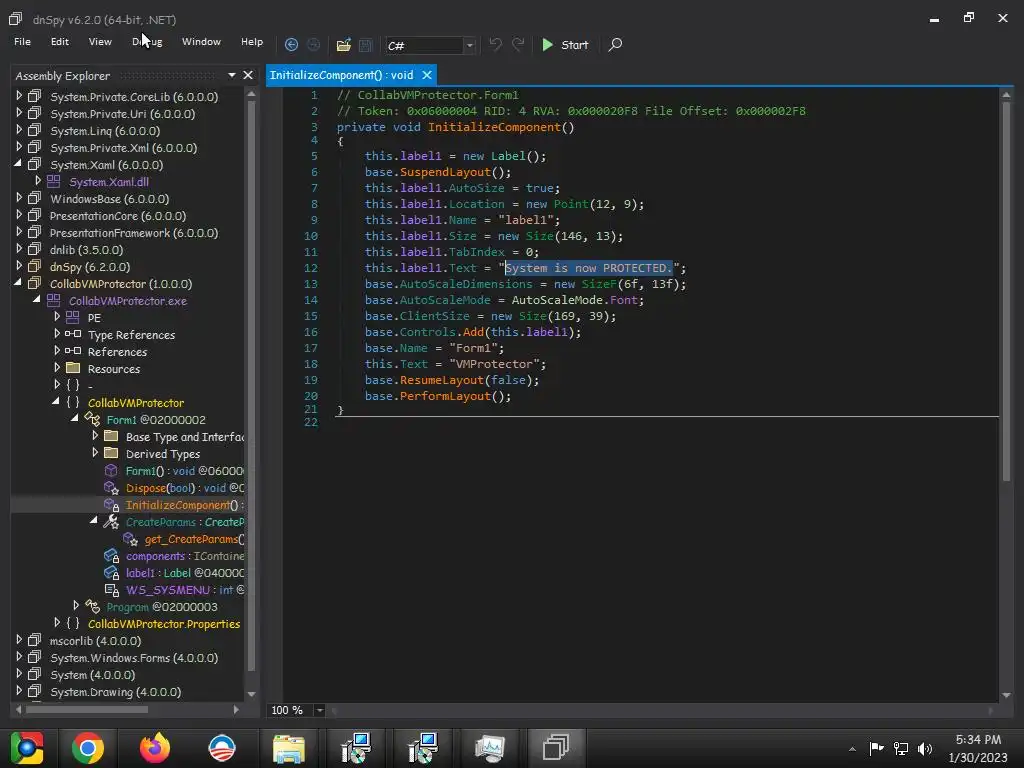Select the References node icon
This screenshot has width=1024, height=768.
[72, 351]
